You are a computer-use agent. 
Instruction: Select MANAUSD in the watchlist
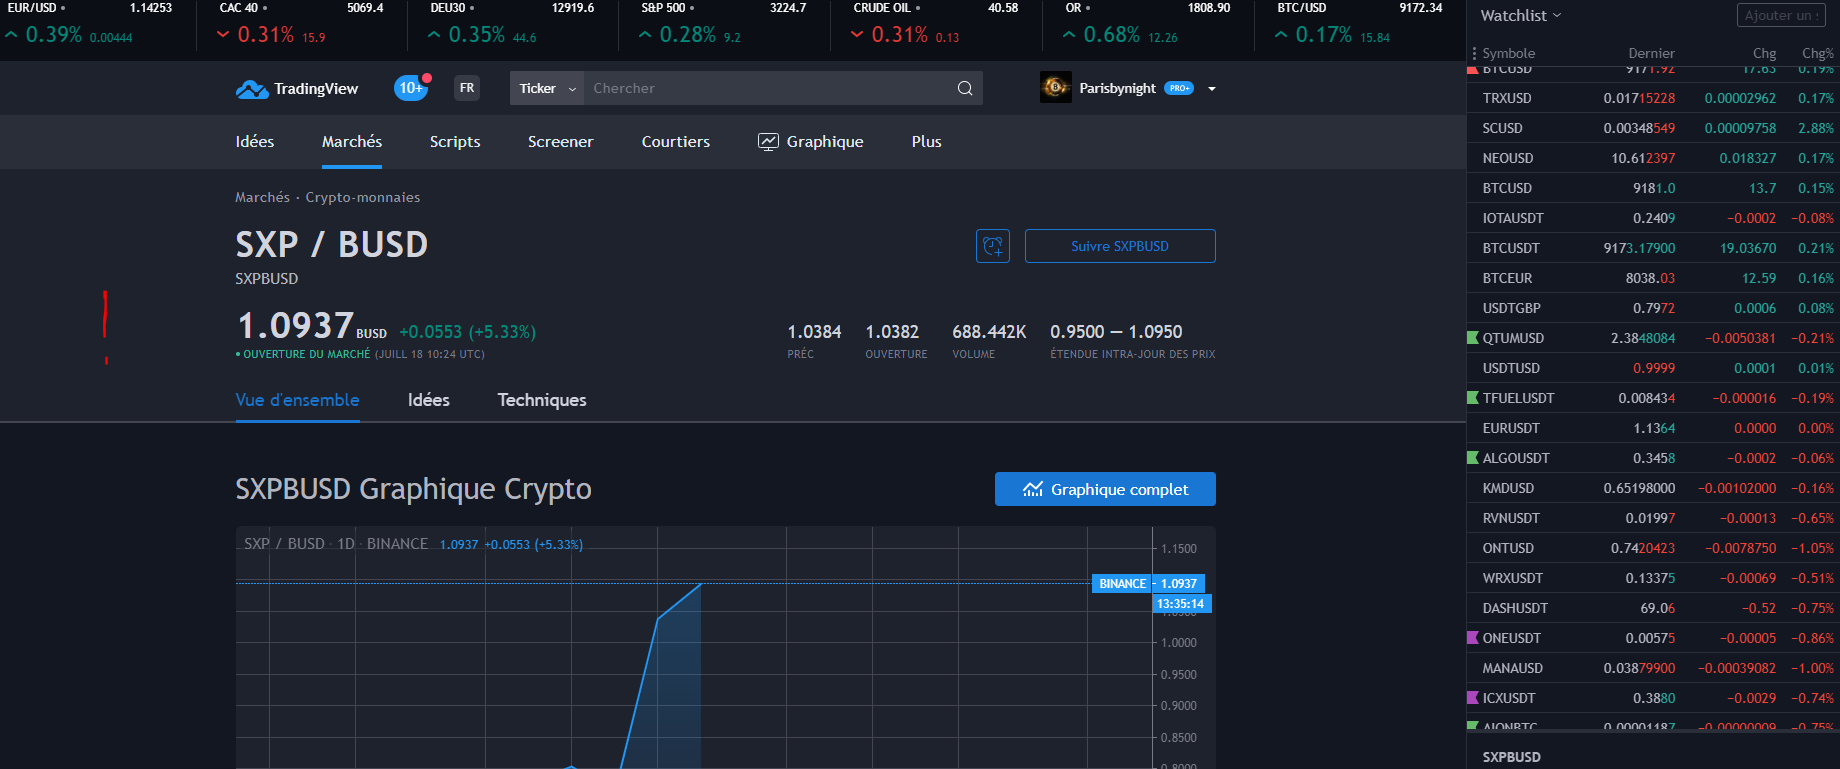[1653, 668]
